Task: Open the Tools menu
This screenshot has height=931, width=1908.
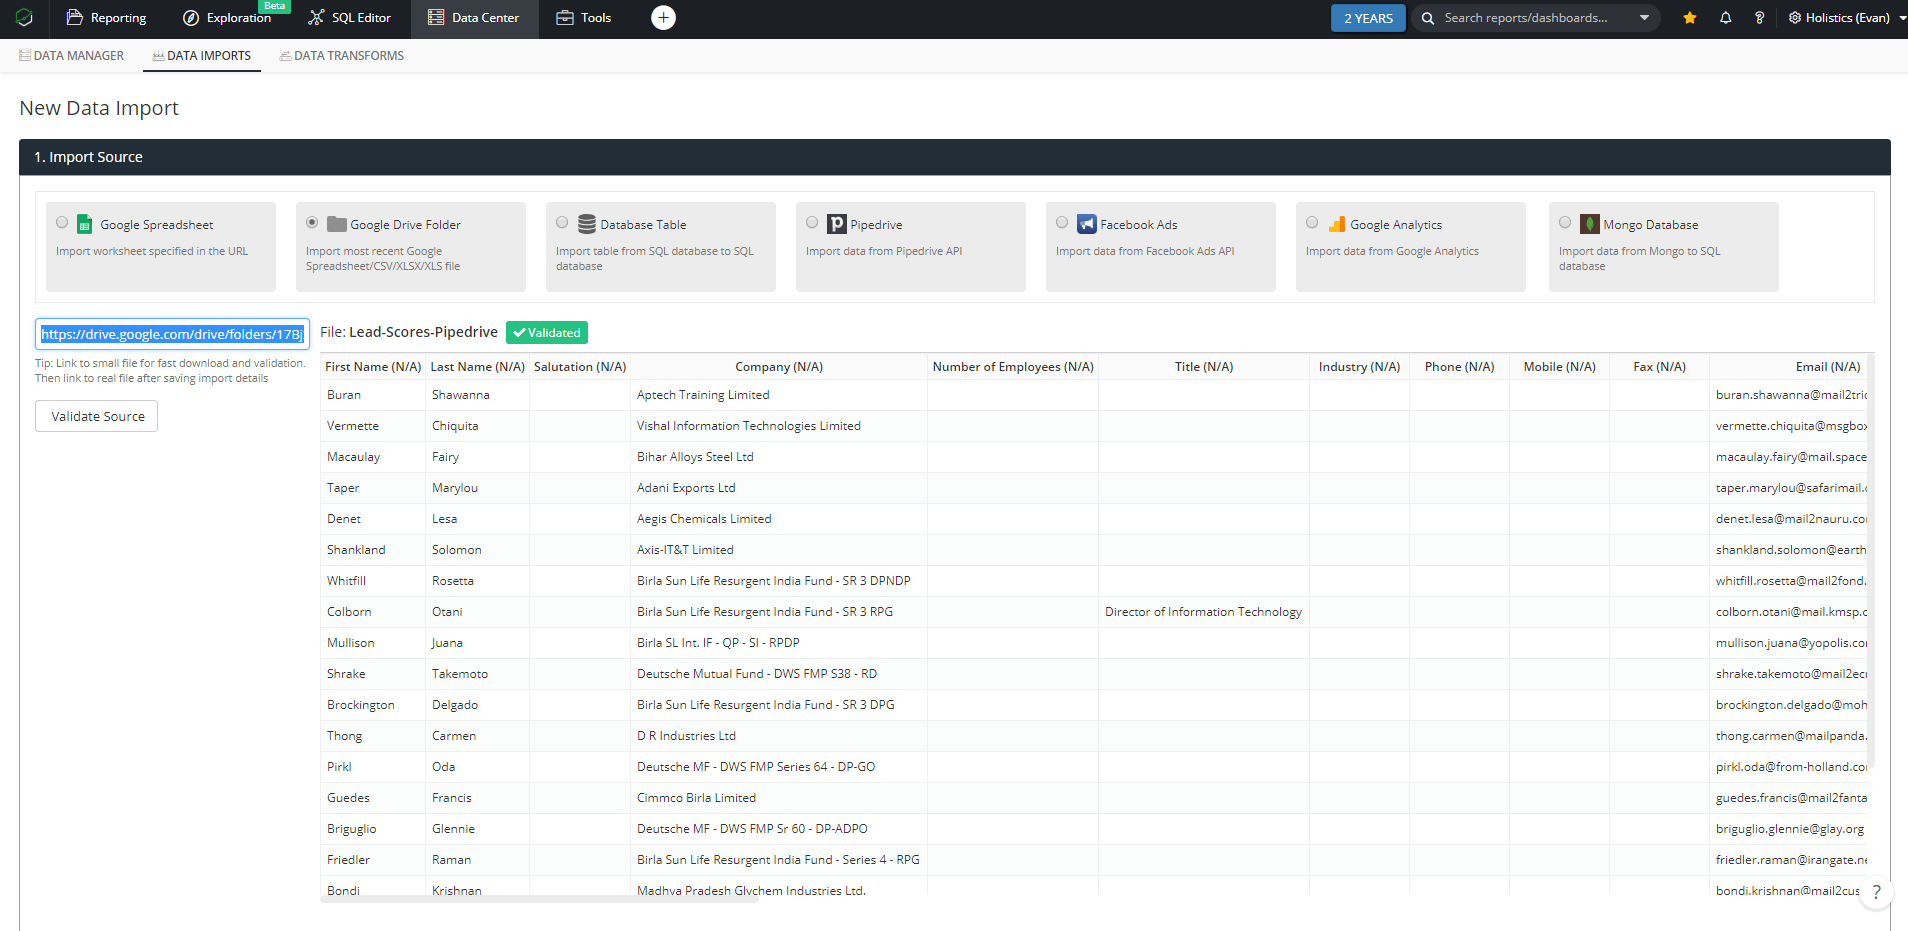Action: pyautogui.click(x=584, y=18)
